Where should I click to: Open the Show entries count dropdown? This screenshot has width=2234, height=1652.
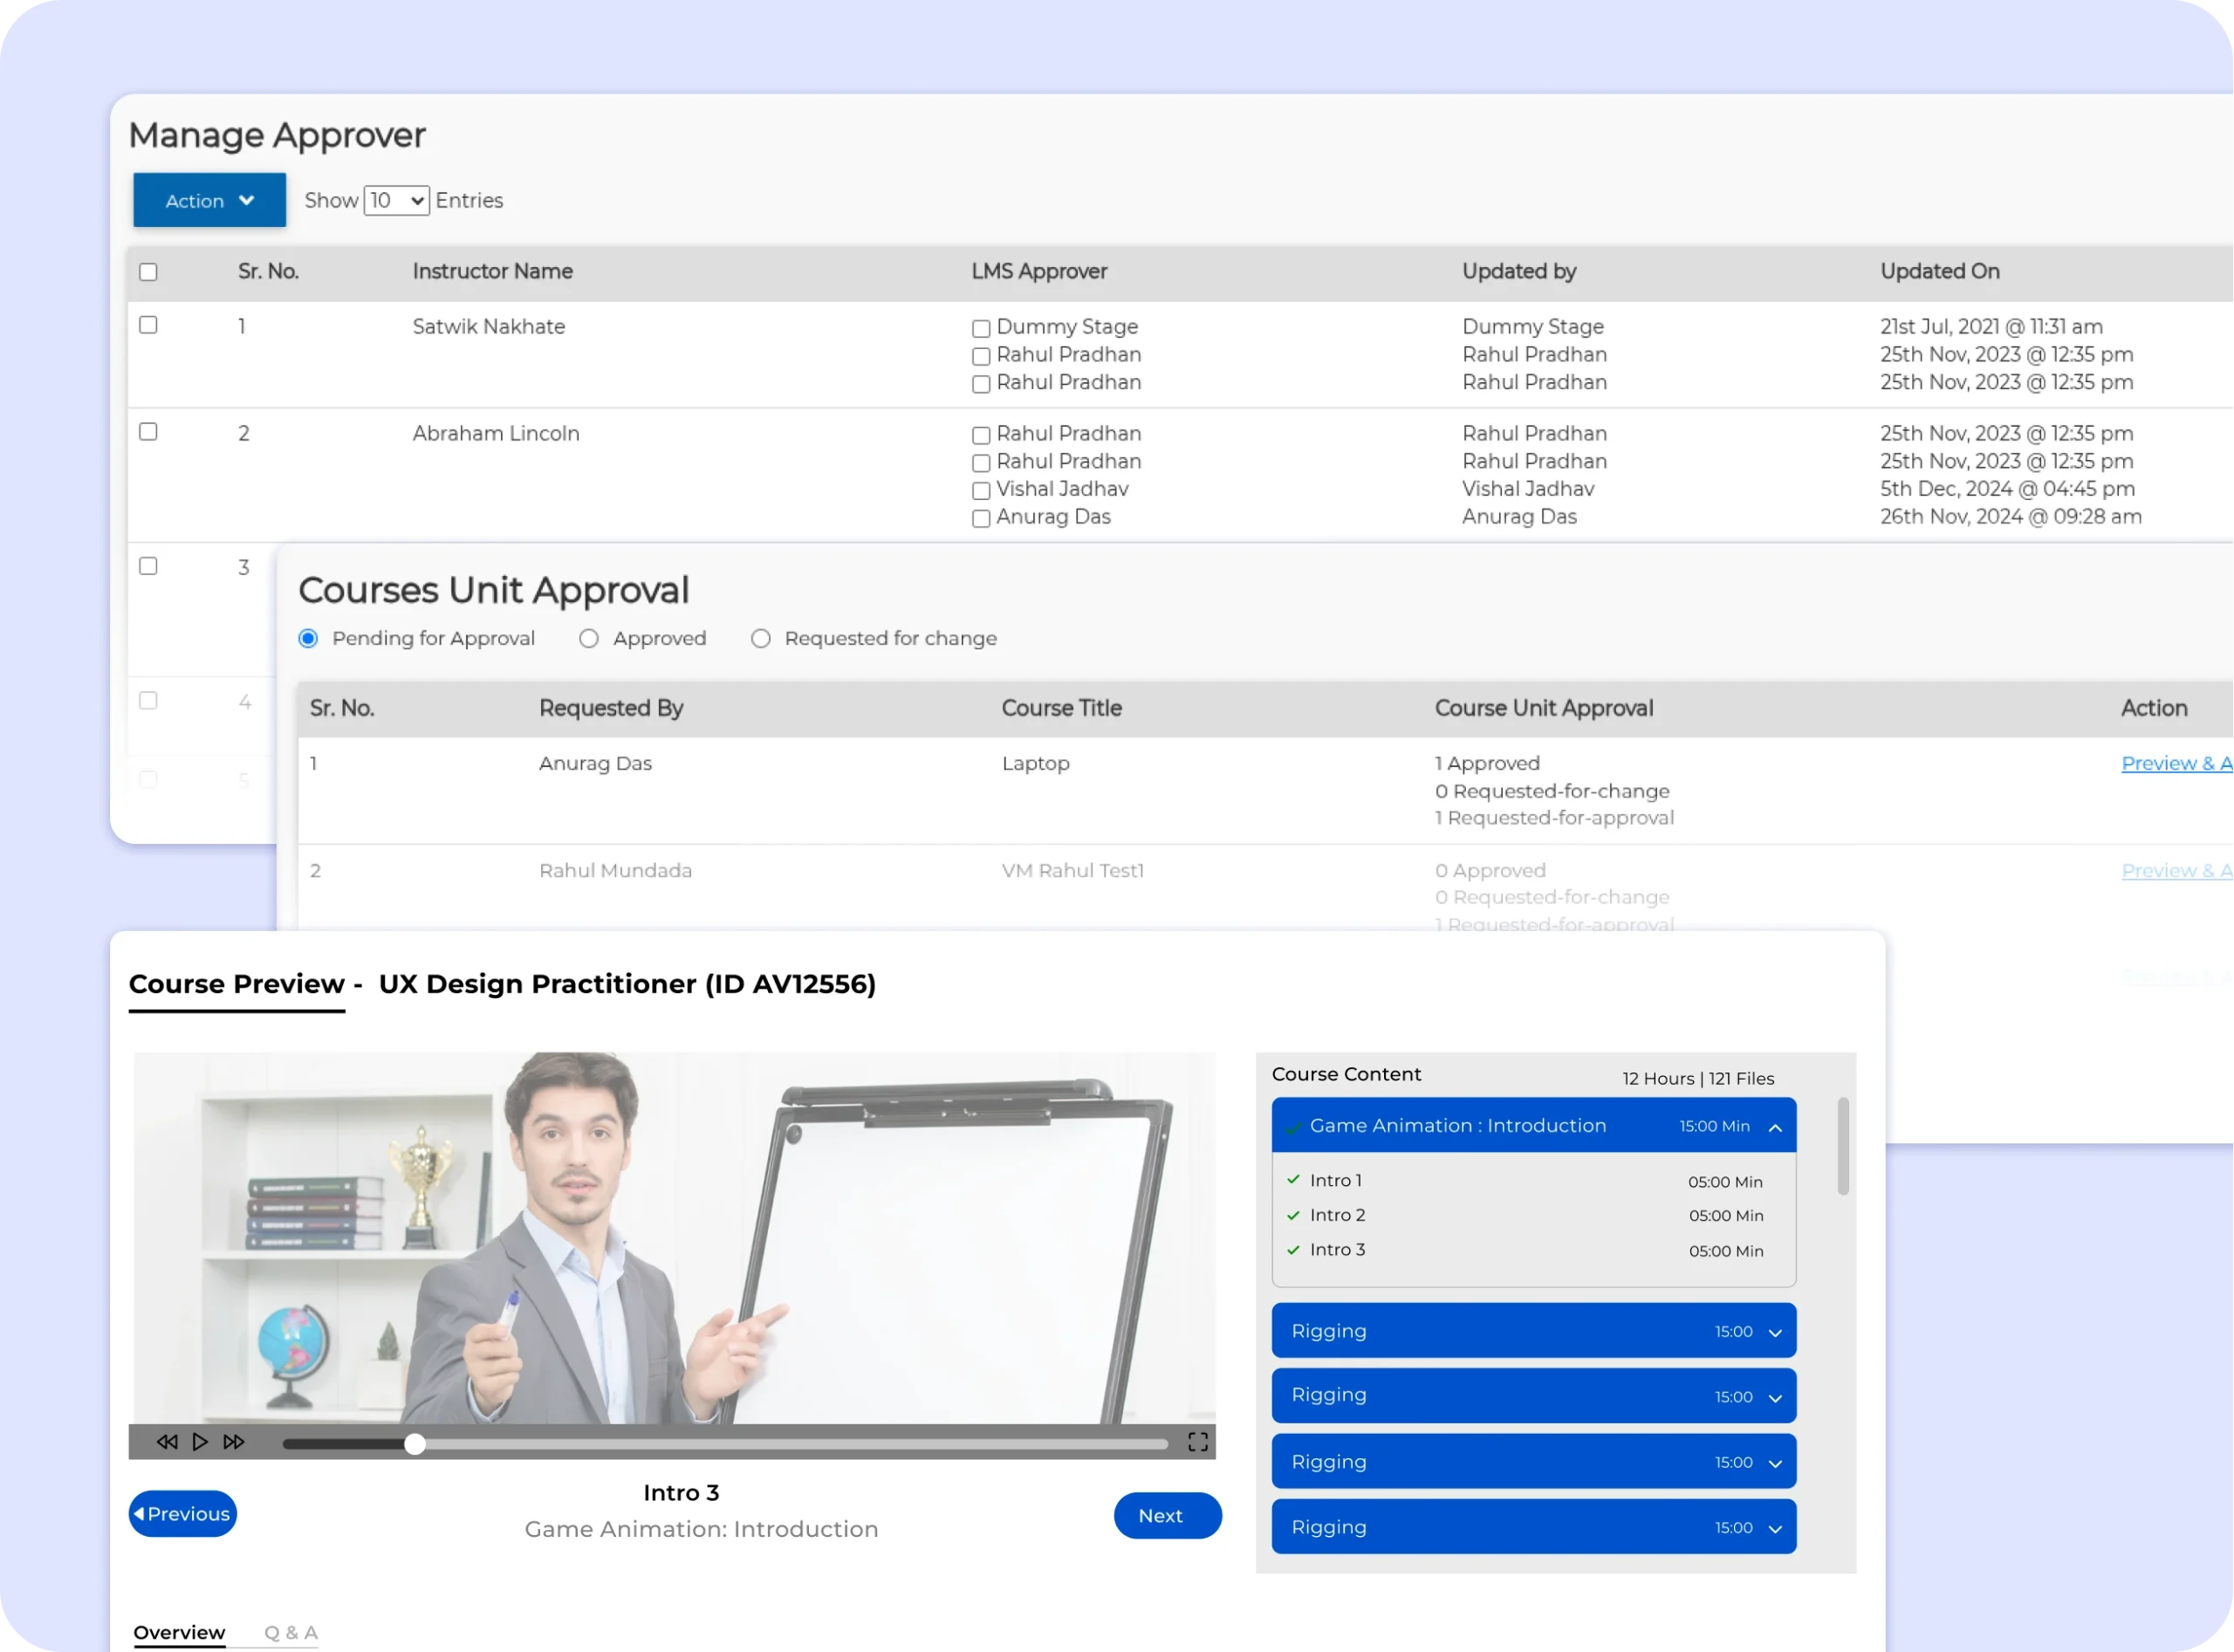tap(396, 200)
